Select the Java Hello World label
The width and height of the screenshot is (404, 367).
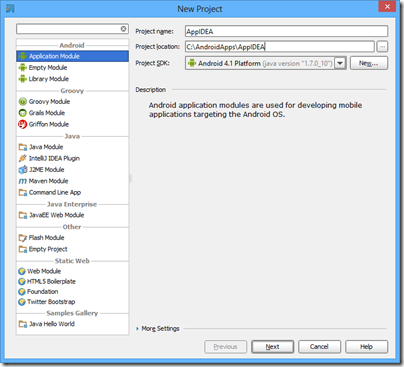52,324
